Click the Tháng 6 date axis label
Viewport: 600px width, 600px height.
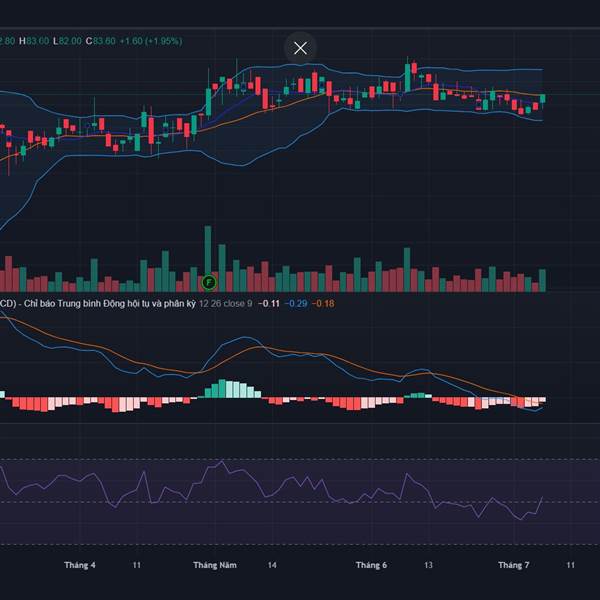(371, 565)
